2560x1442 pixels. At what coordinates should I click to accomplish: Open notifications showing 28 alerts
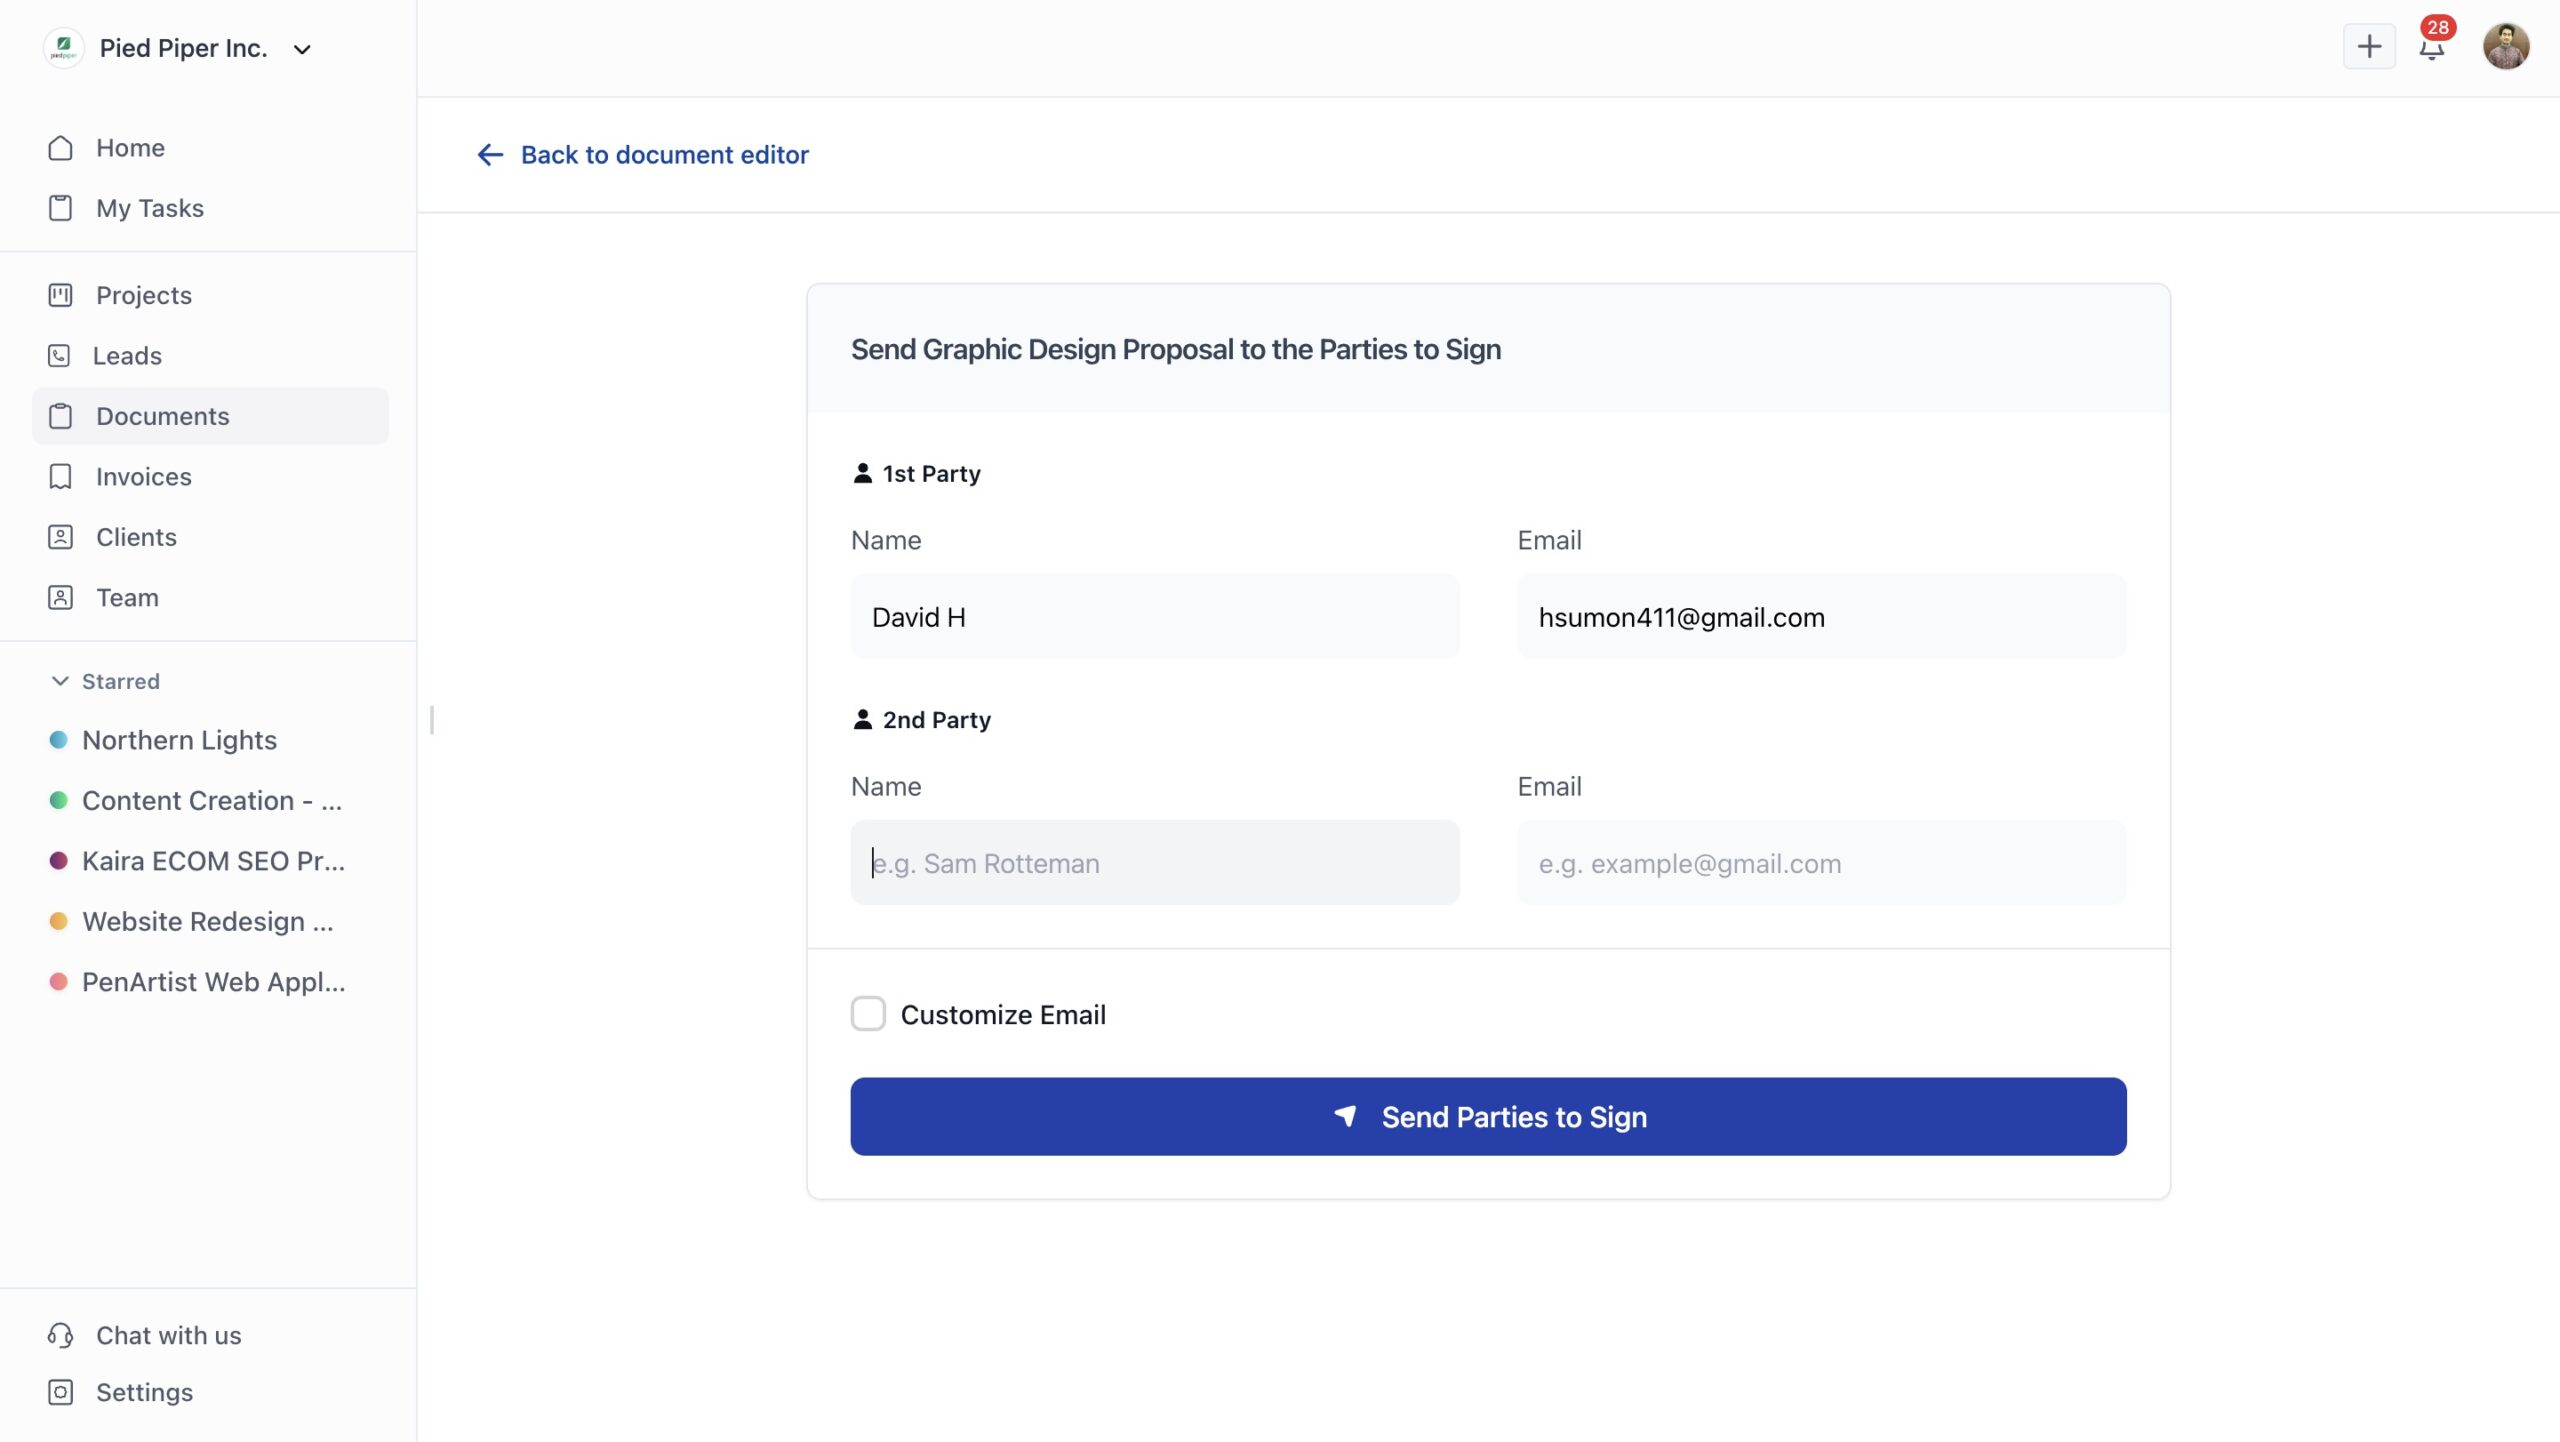[2432, 46]
